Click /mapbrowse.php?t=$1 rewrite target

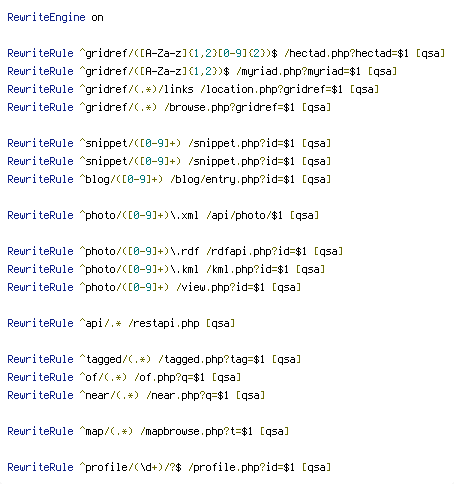196,431
